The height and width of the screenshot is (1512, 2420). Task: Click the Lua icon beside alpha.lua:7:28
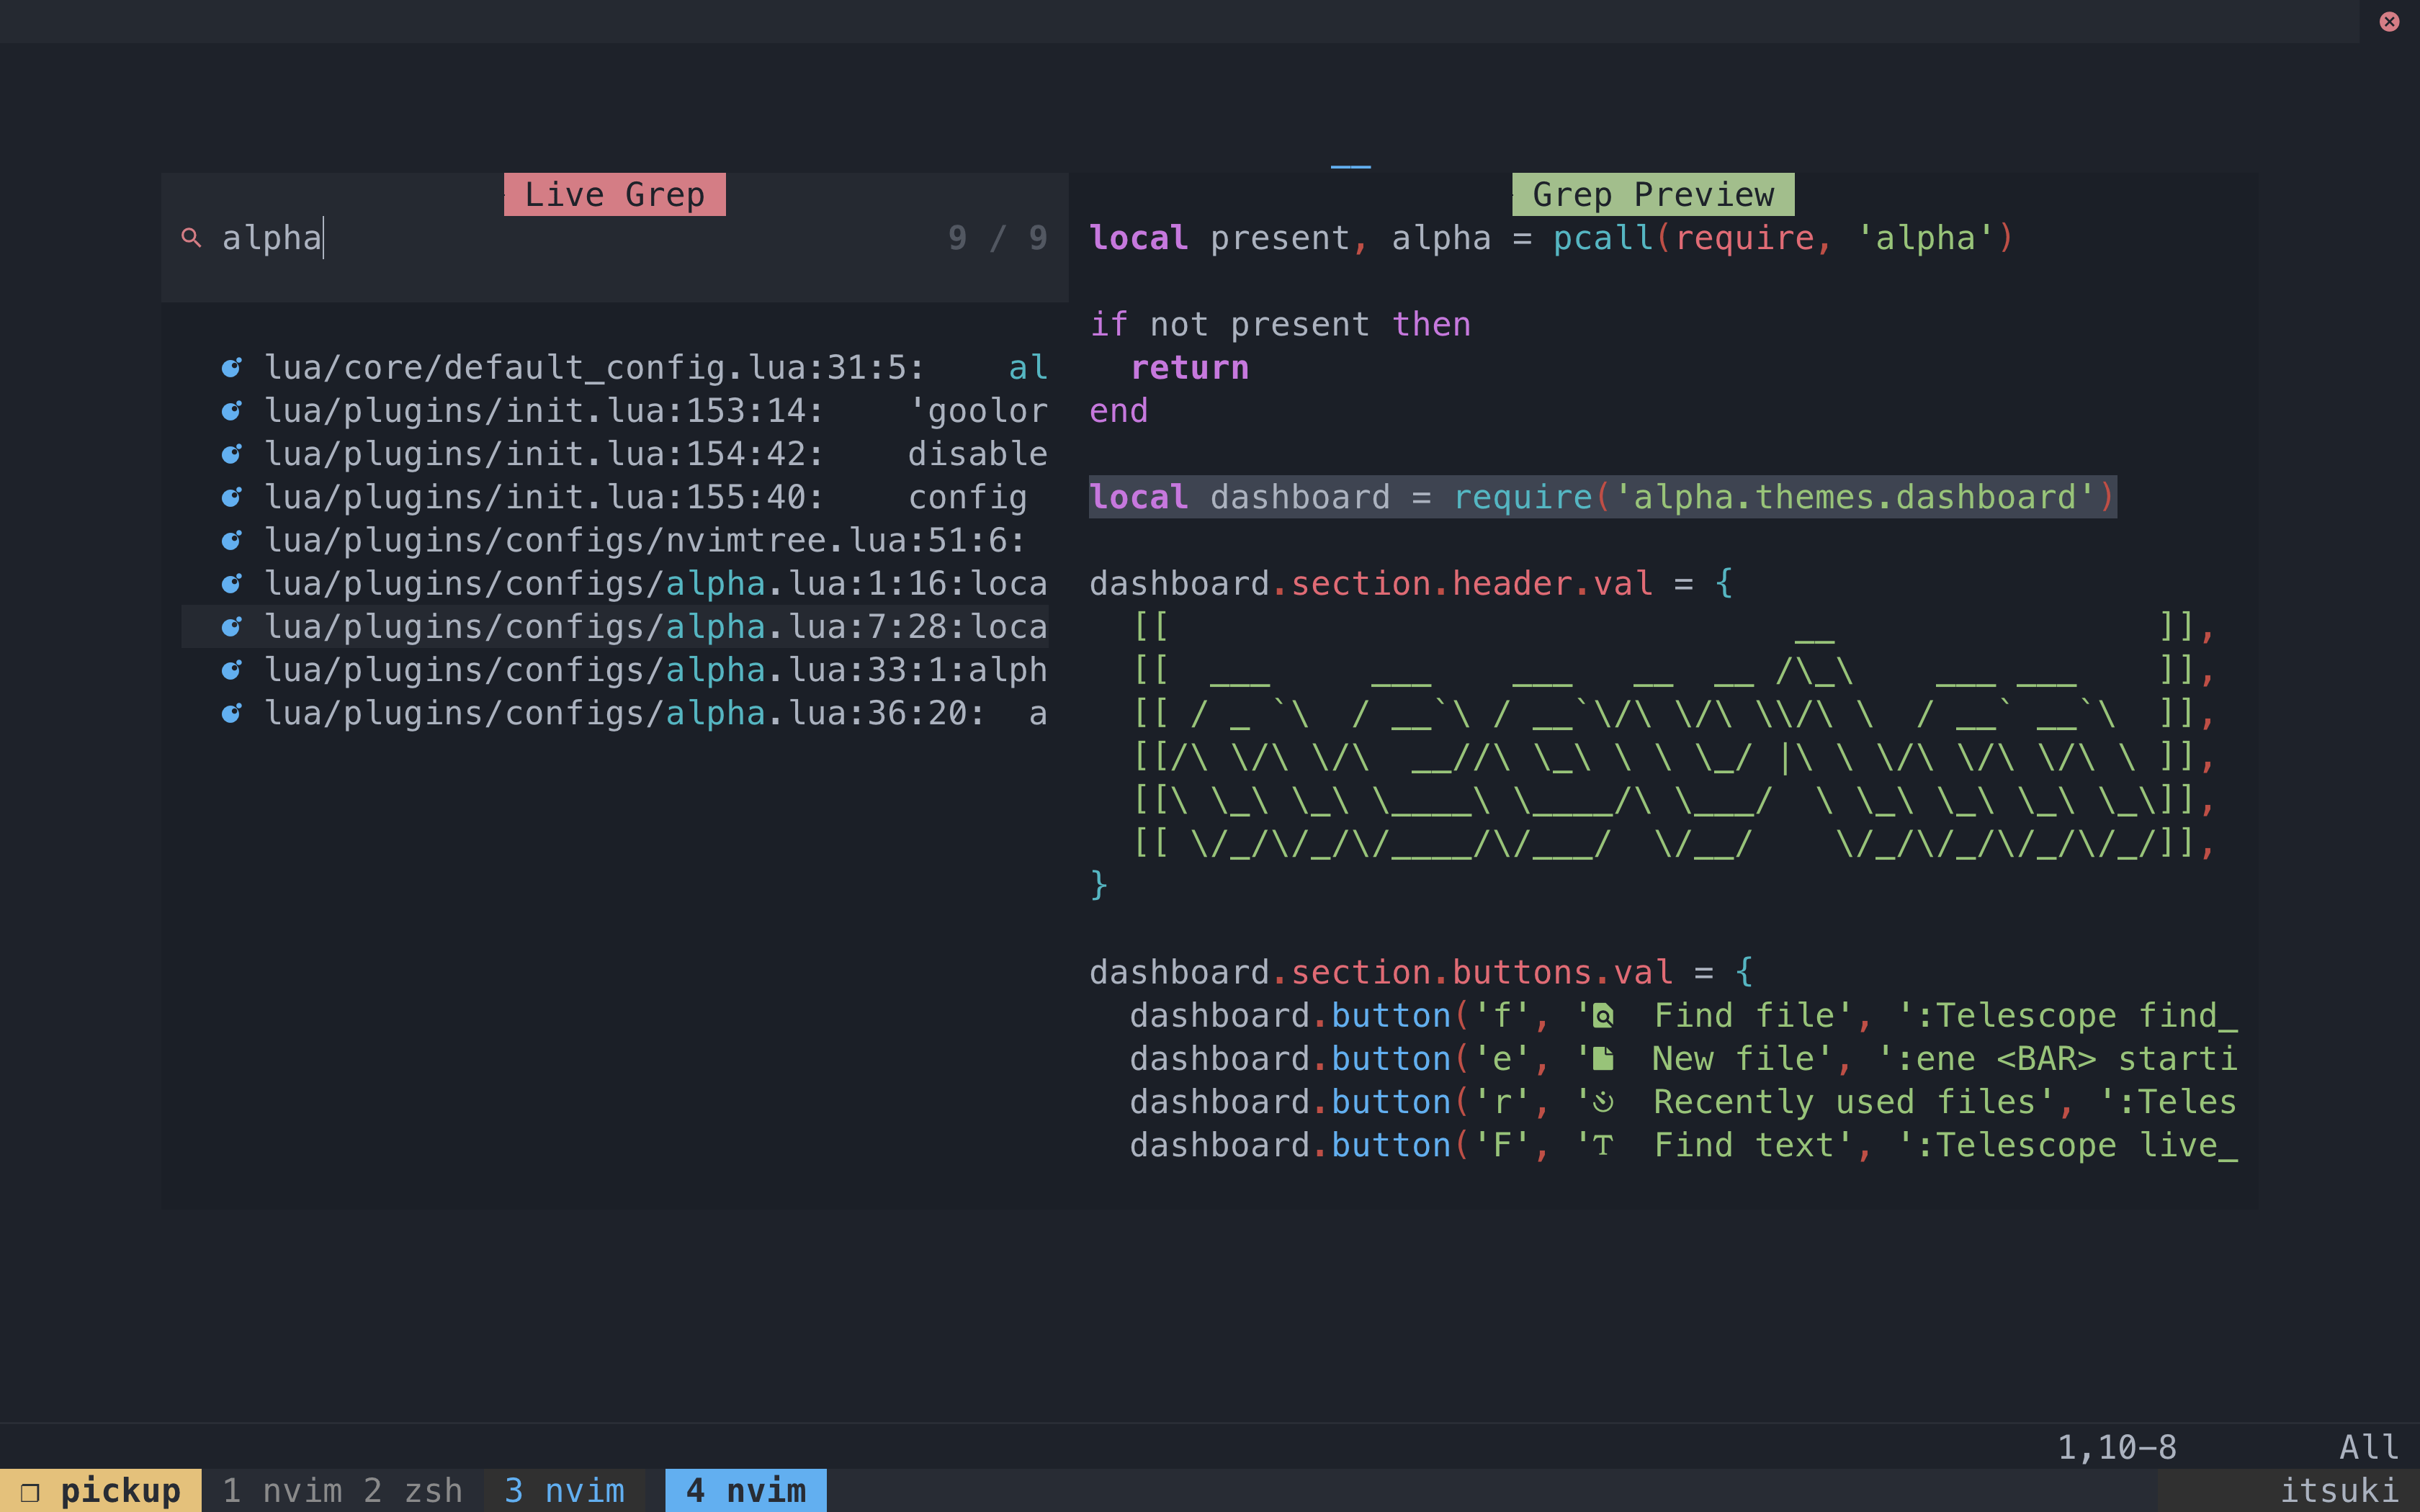click(x=231, y=627)
